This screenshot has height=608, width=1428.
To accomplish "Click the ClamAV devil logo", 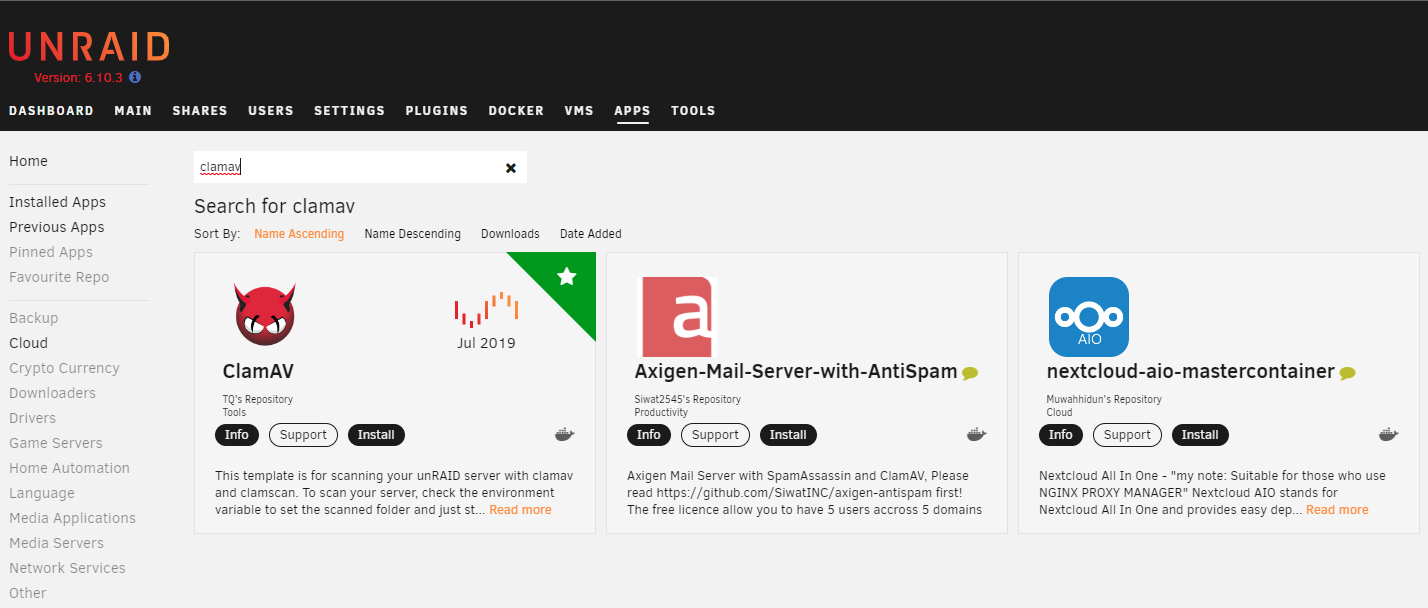I will tap(265, 313).
